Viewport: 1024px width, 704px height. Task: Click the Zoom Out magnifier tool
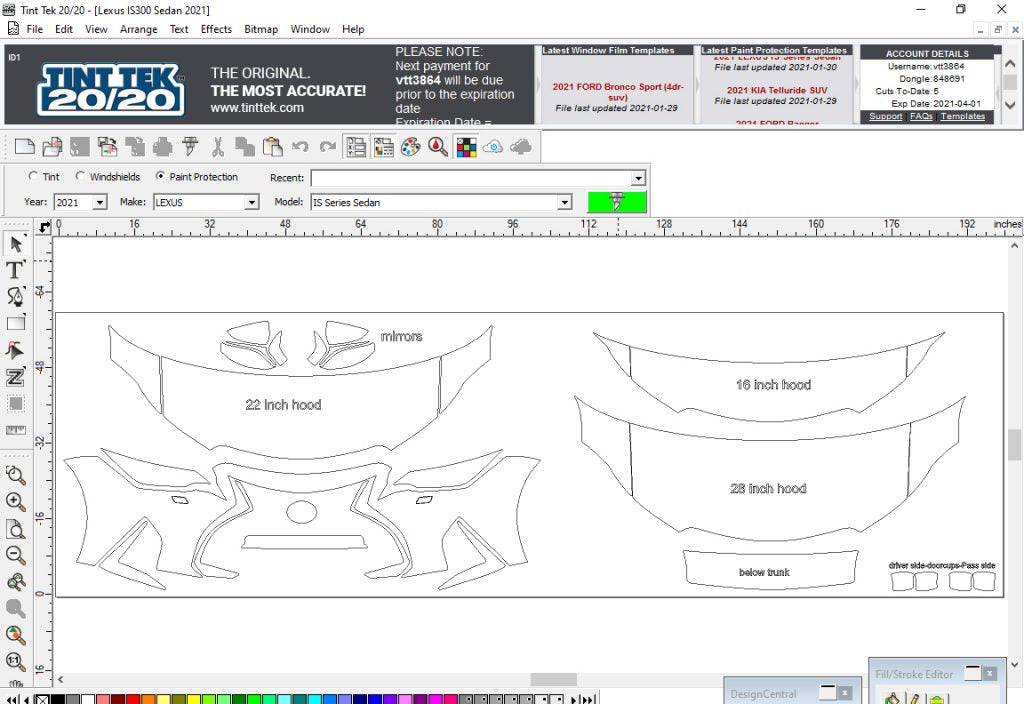coord(16,555)
